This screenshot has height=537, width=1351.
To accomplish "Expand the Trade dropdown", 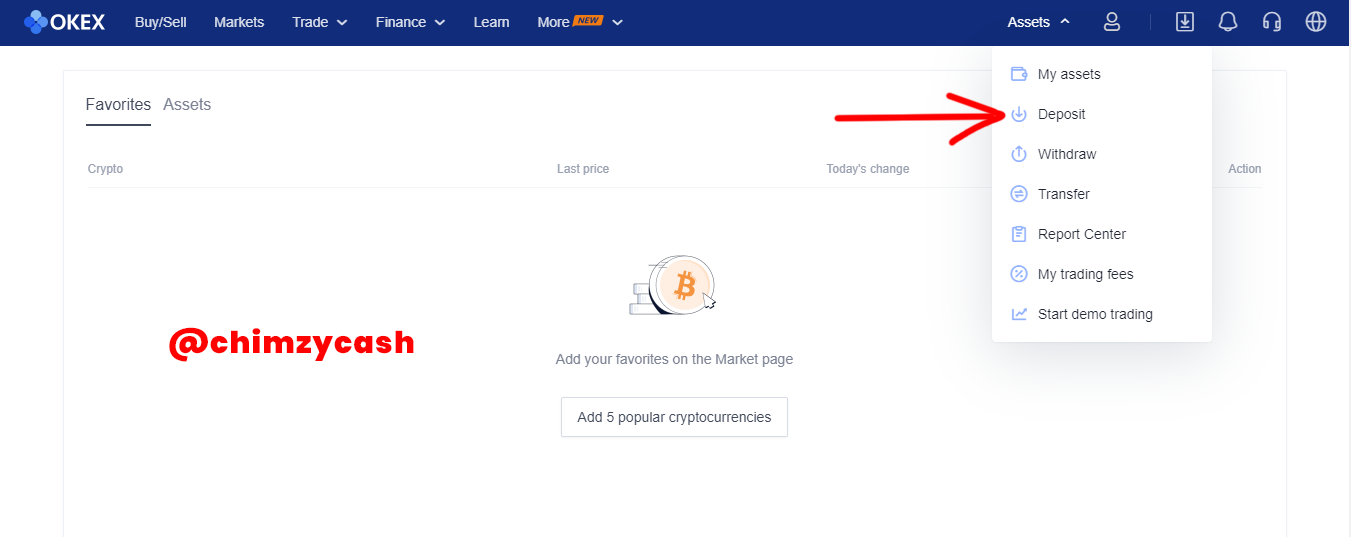I will 320,22.
